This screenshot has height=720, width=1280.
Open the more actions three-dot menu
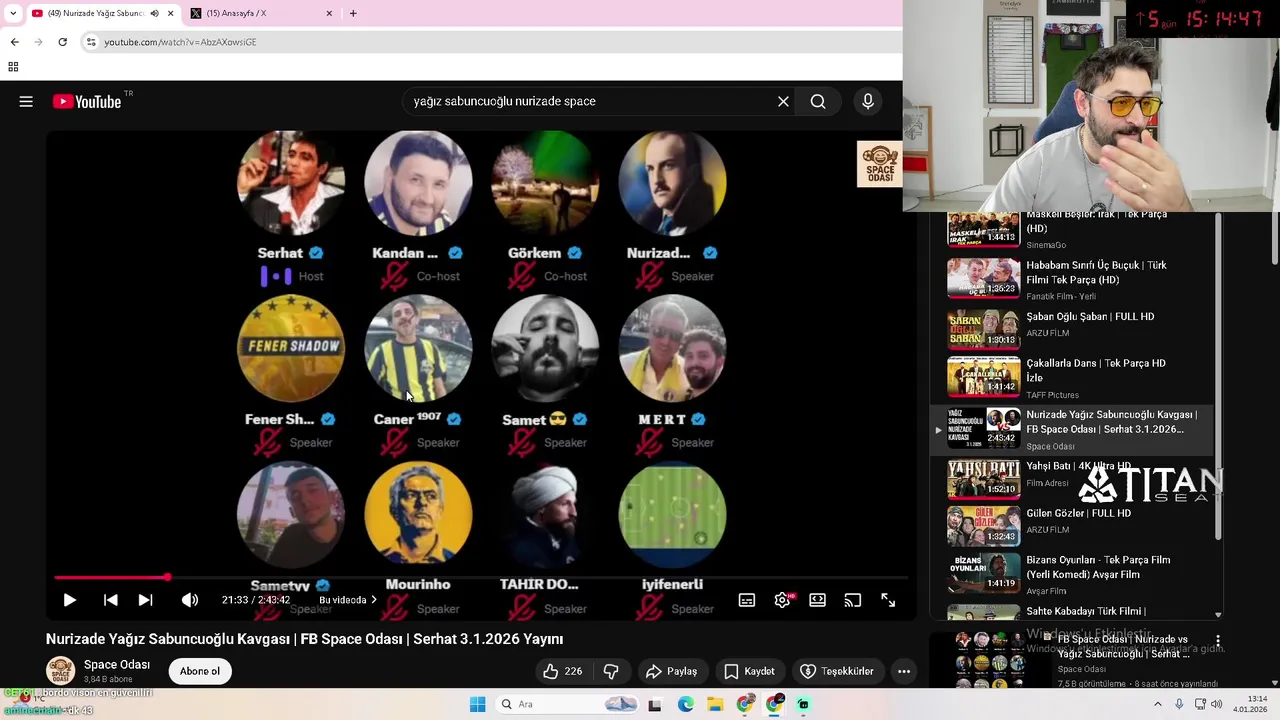pos(904,671)
